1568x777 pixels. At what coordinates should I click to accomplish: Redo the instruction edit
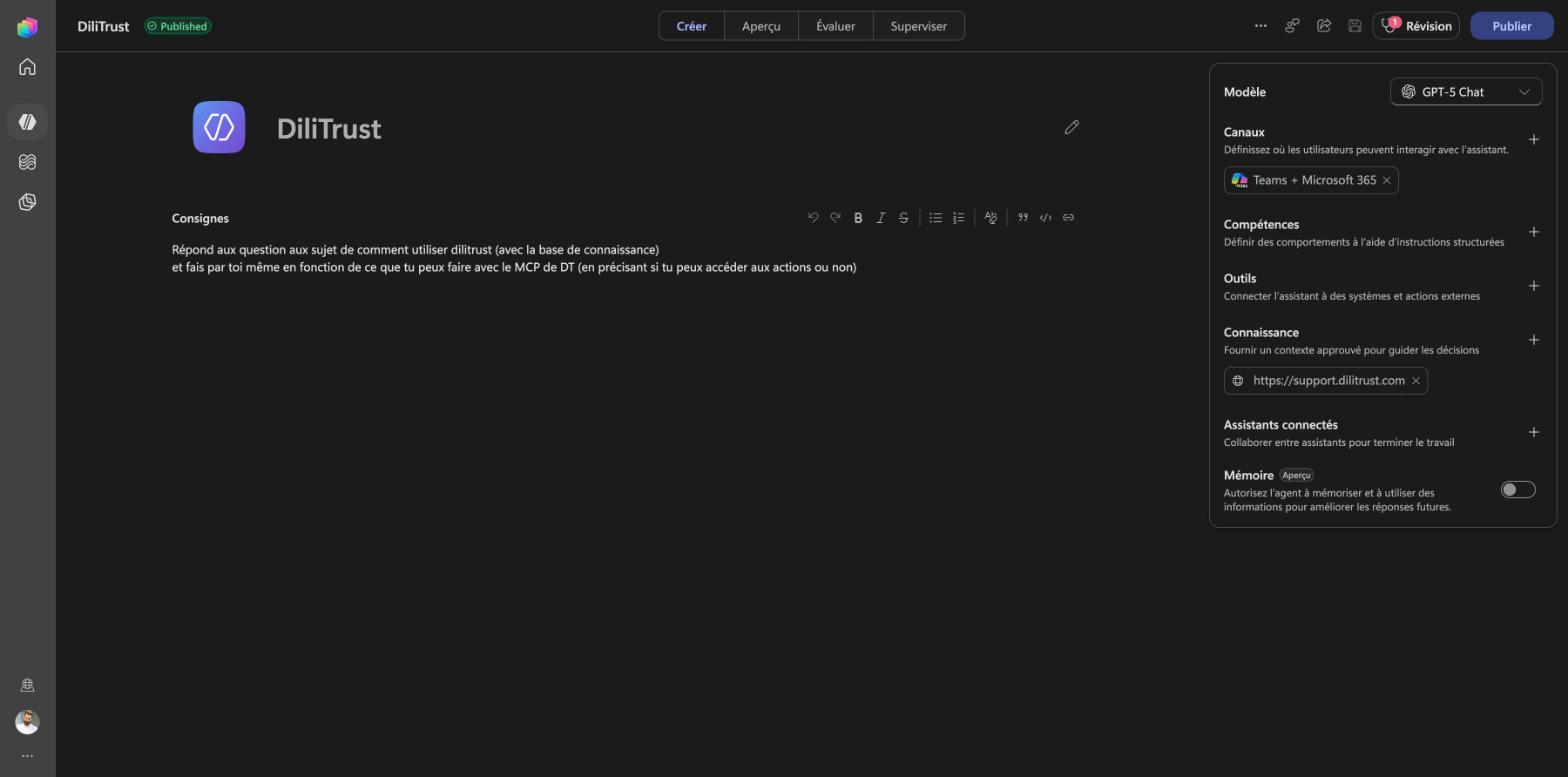click(836, 217)
